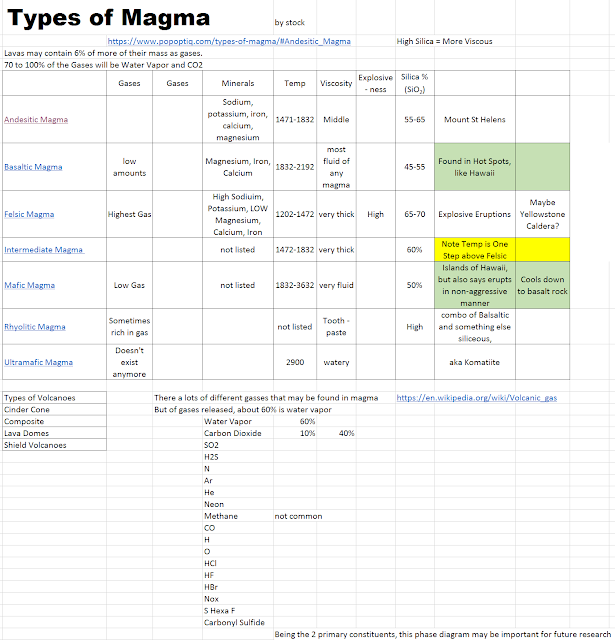615x640 pixels.
Task: Select 'High Silica = More Viscous' cell
Action: click(444, 41)
